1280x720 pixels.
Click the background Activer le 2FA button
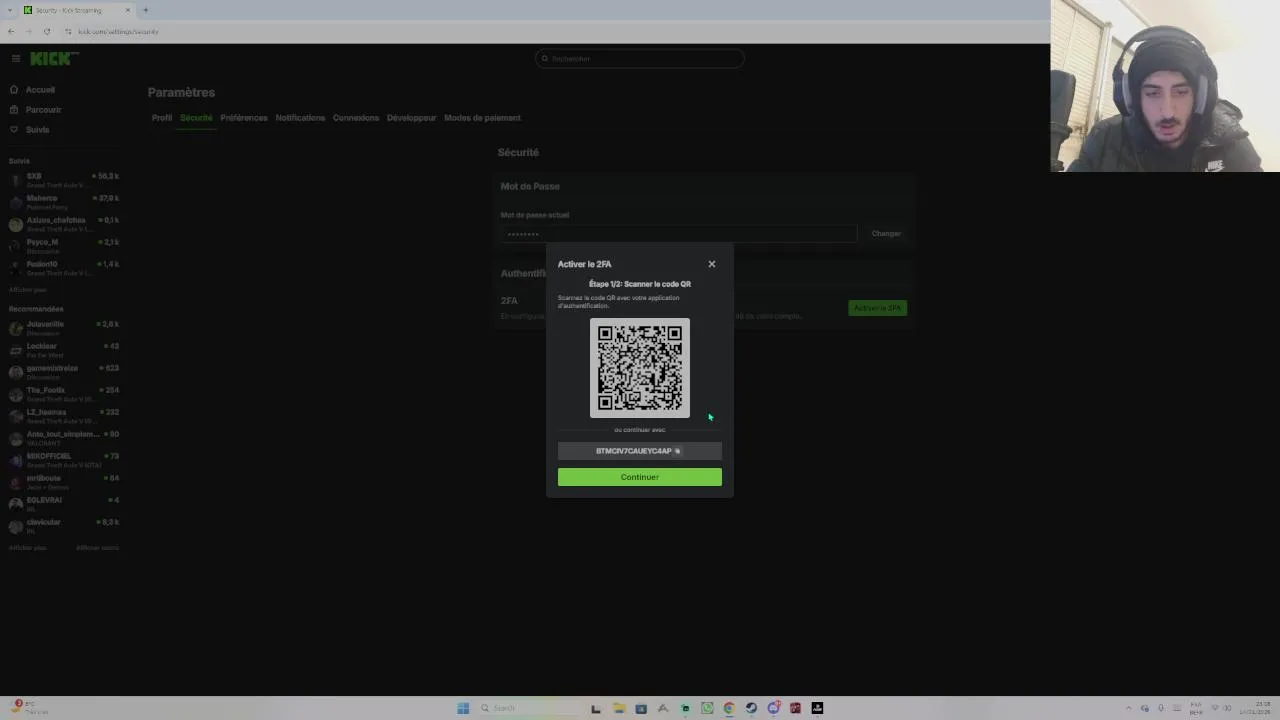877,308
